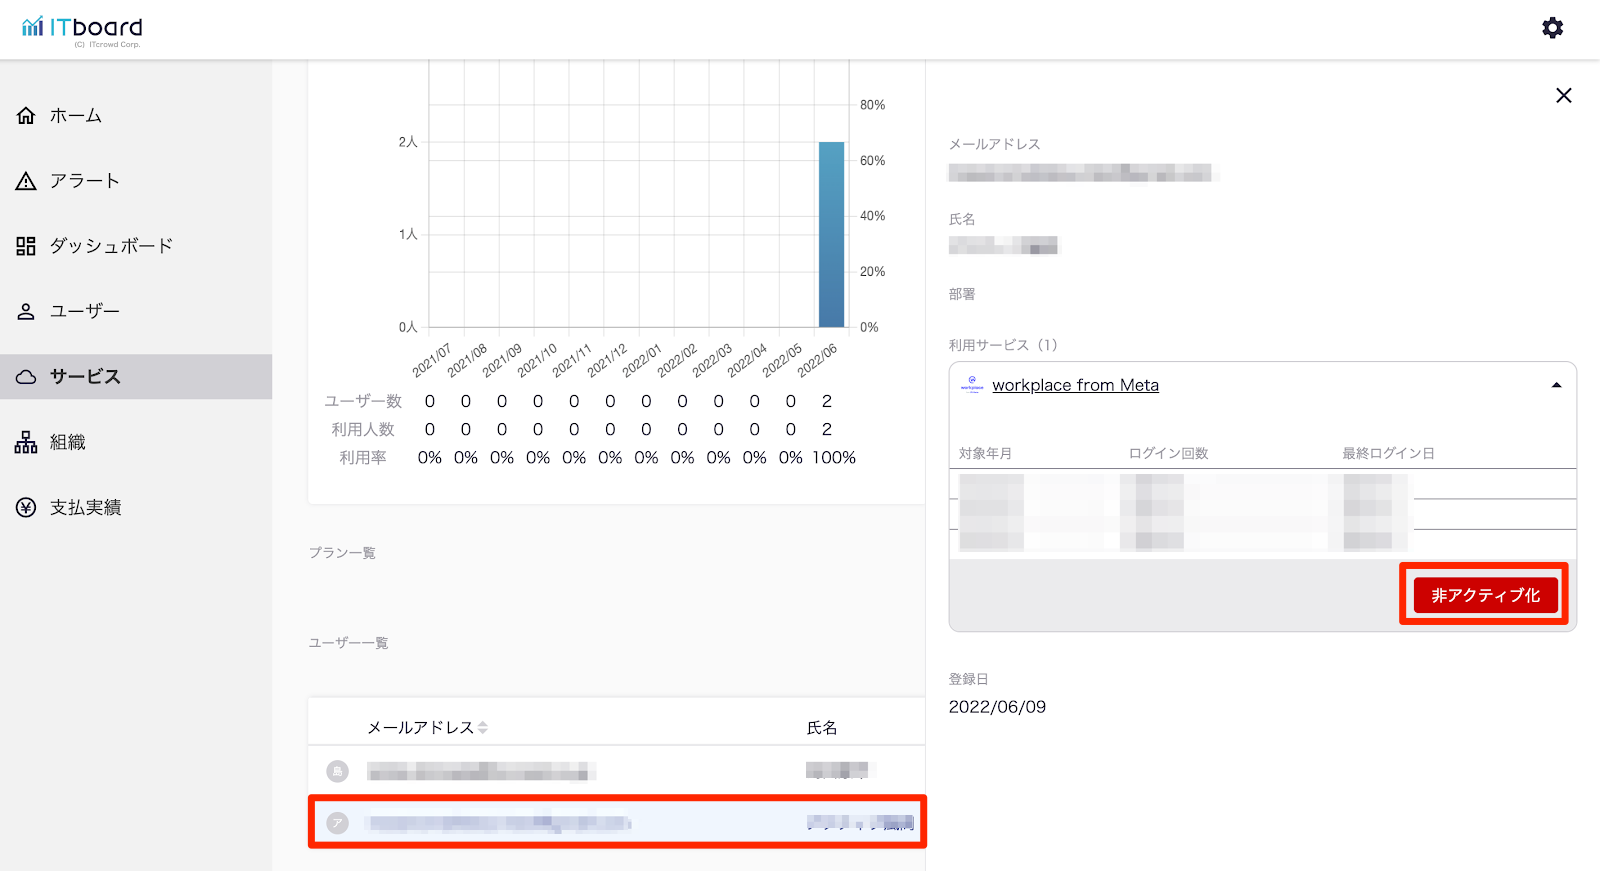Sort user list by メールアドレス column

pos(483,728)
